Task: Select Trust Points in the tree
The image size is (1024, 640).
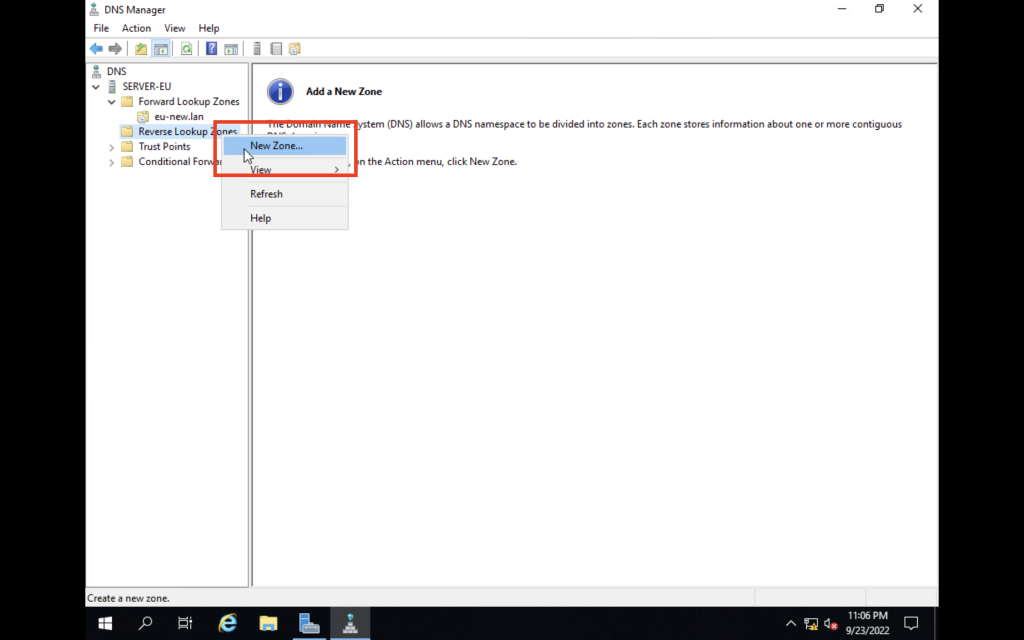Action: click(x=165, y=146)
